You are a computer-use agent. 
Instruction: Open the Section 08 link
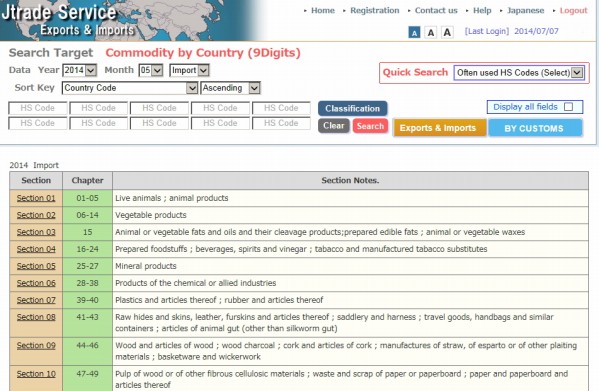click(36, 317)
